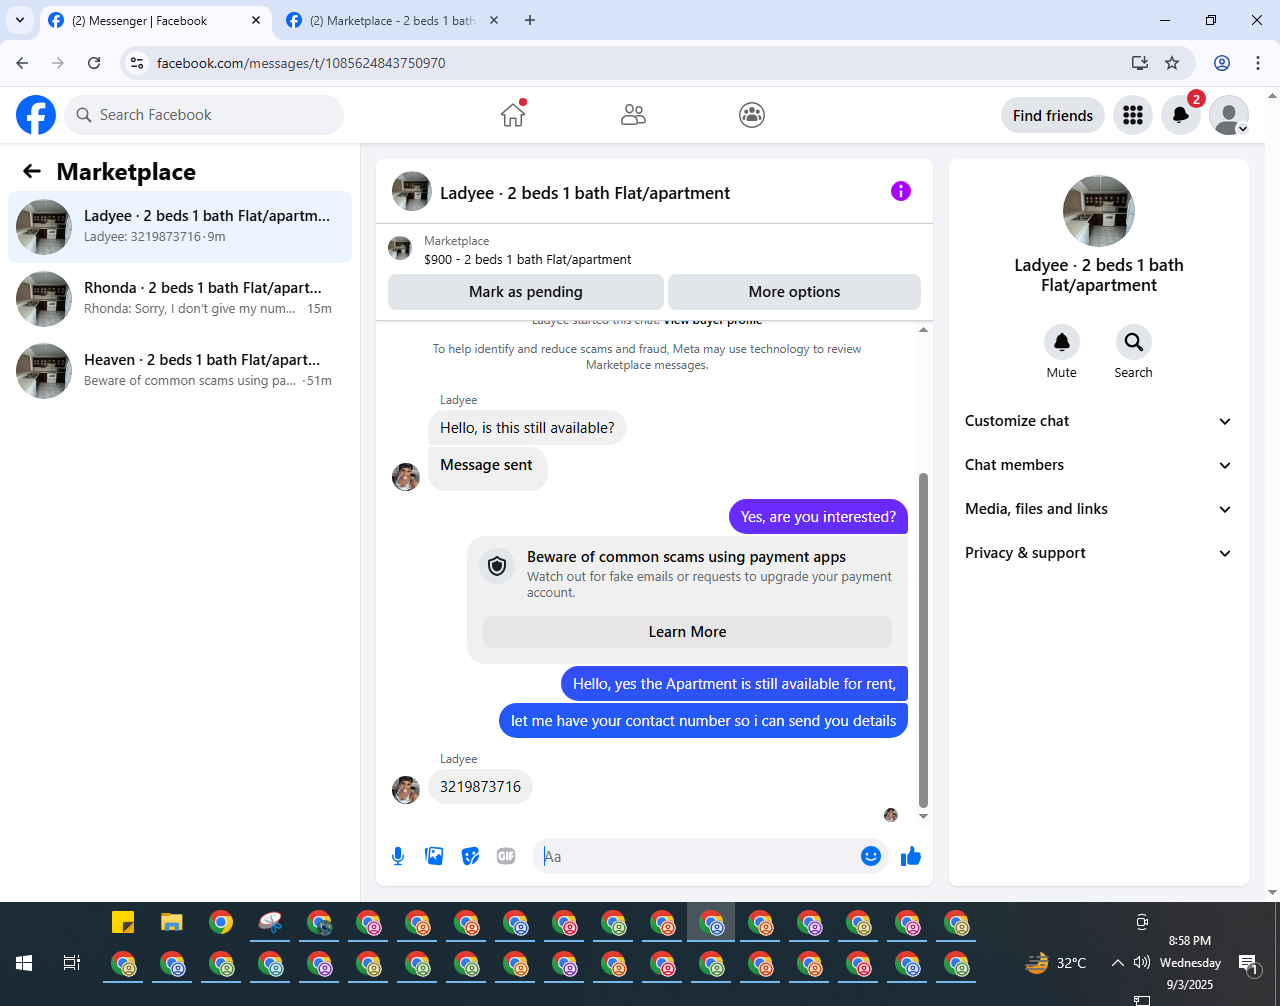Open the Snipping Tool from the taskbar
This screenshot has width=1280, height=1006.
point(270,922)
